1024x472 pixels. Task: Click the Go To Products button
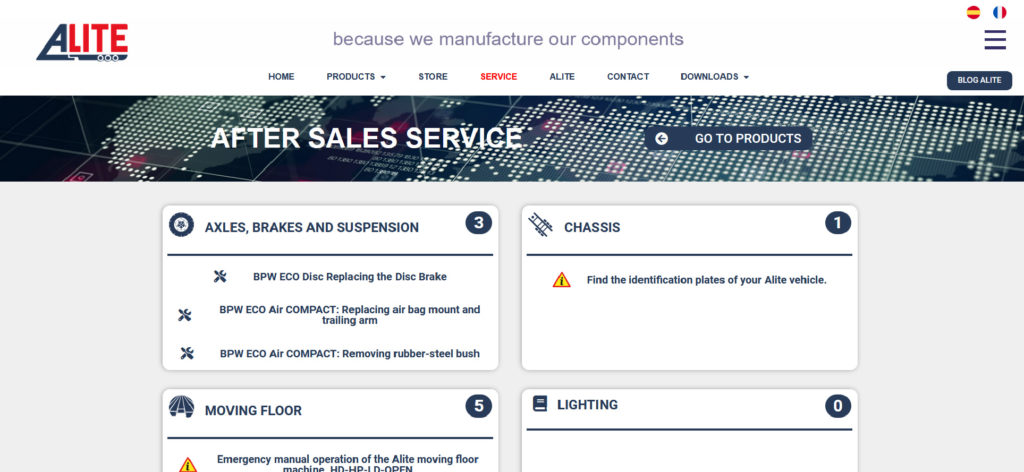coord(728,138)
